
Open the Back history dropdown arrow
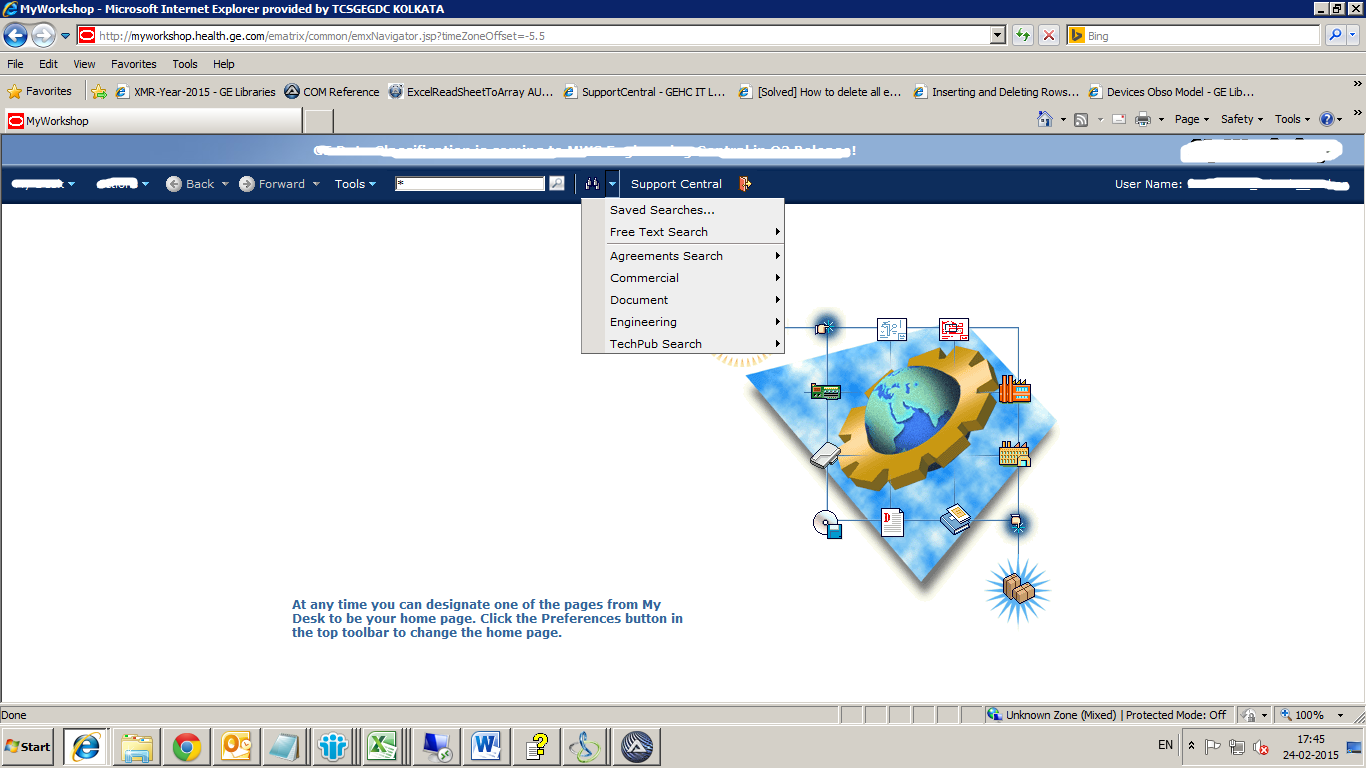[x=225, y=184]
